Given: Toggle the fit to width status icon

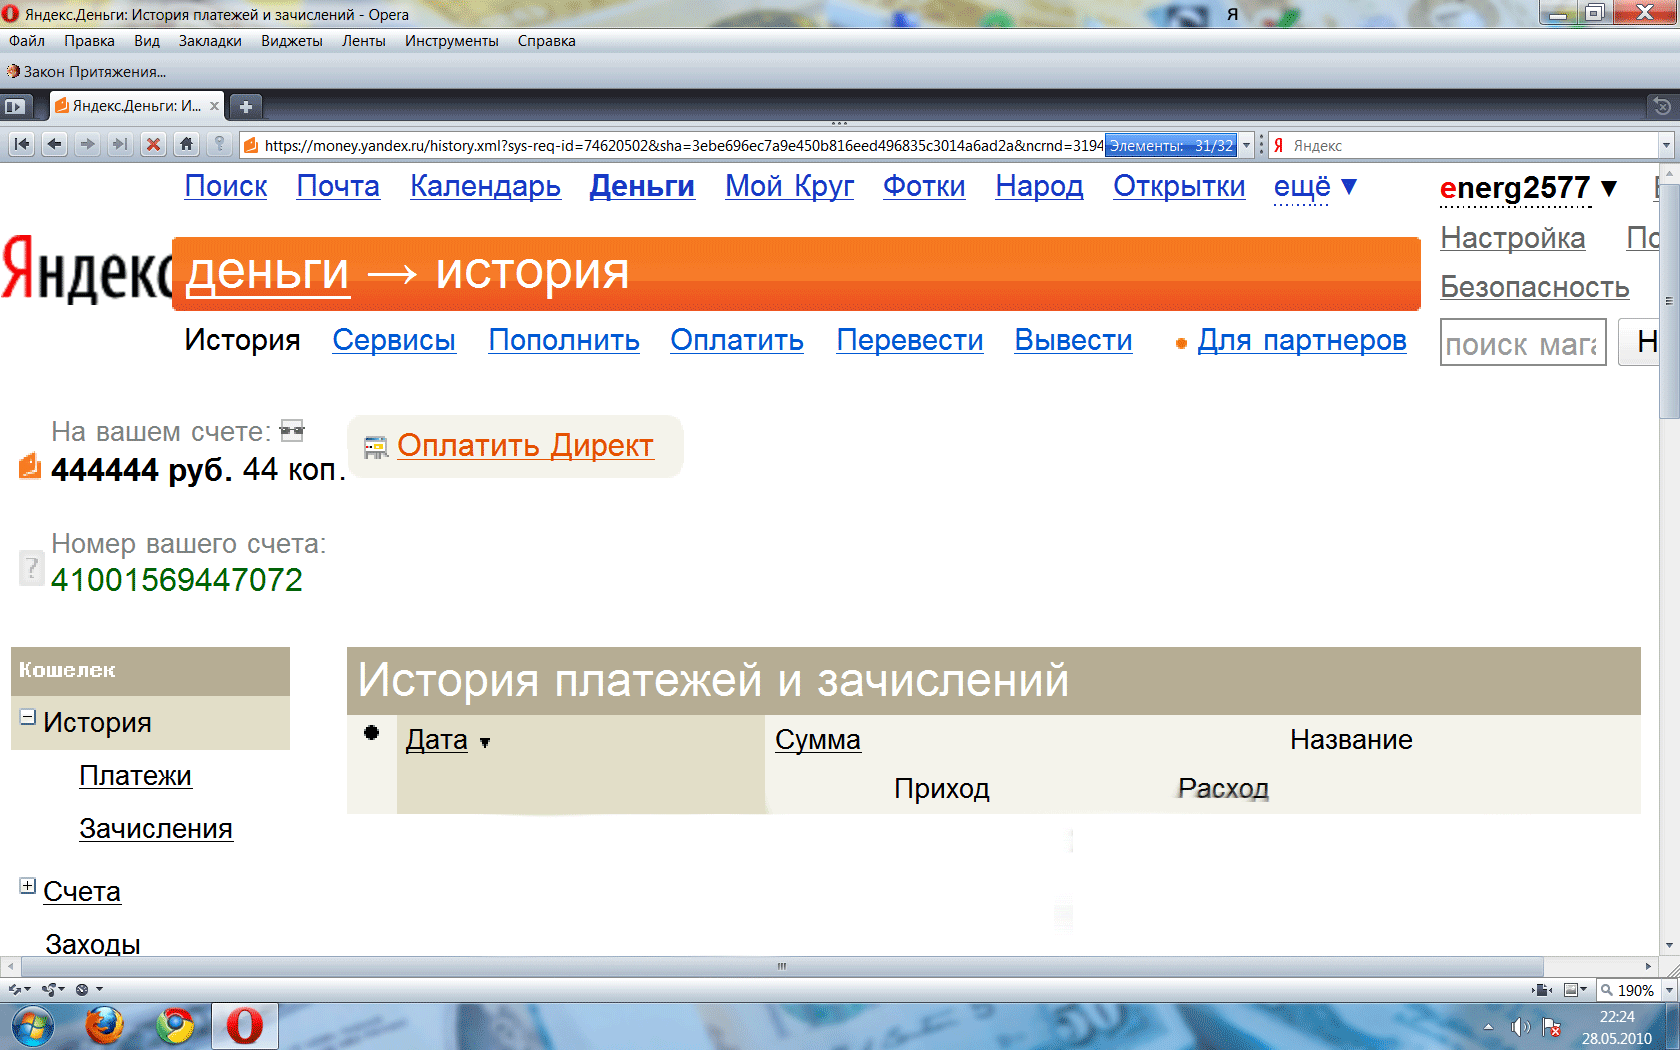Looking at the screenshot, I should tap(1542, 990).
